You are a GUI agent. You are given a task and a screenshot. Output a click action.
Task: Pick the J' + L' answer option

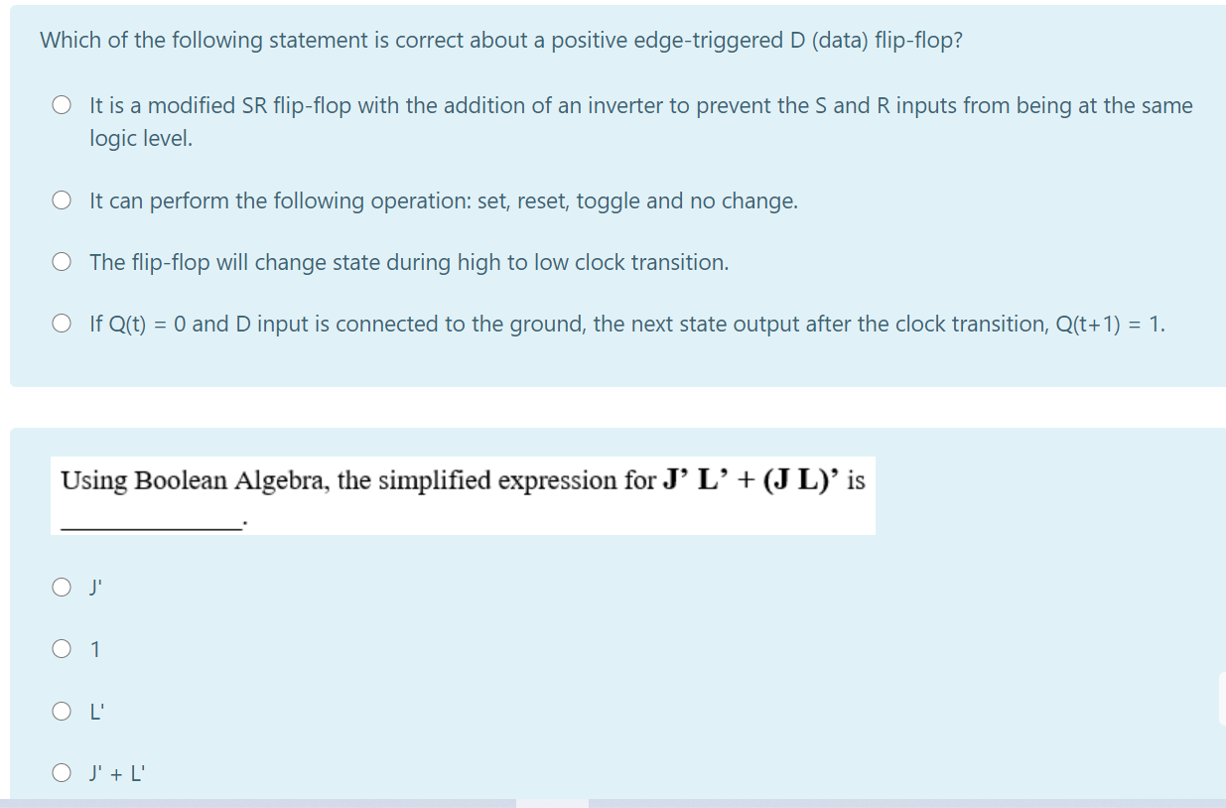[61, 771]
